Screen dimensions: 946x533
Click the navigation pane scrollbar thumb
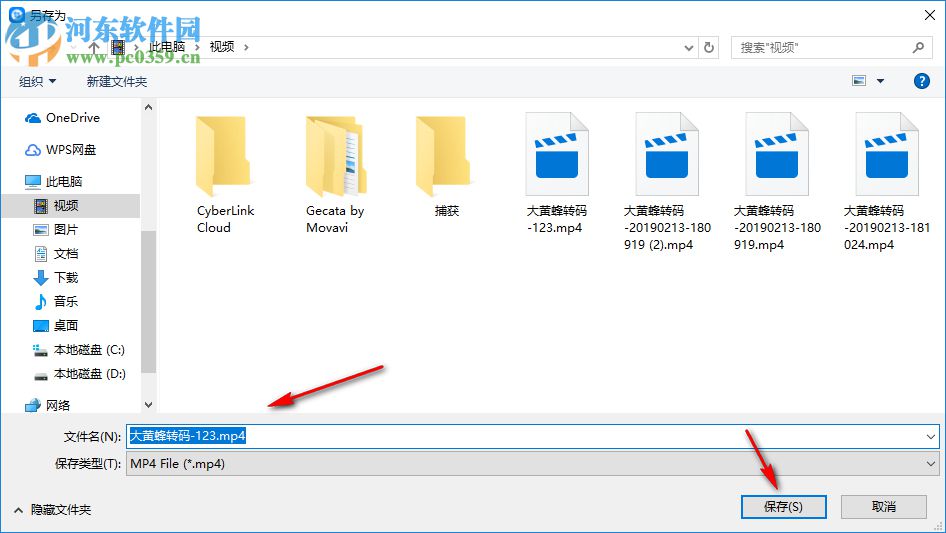tap(148, 301)
